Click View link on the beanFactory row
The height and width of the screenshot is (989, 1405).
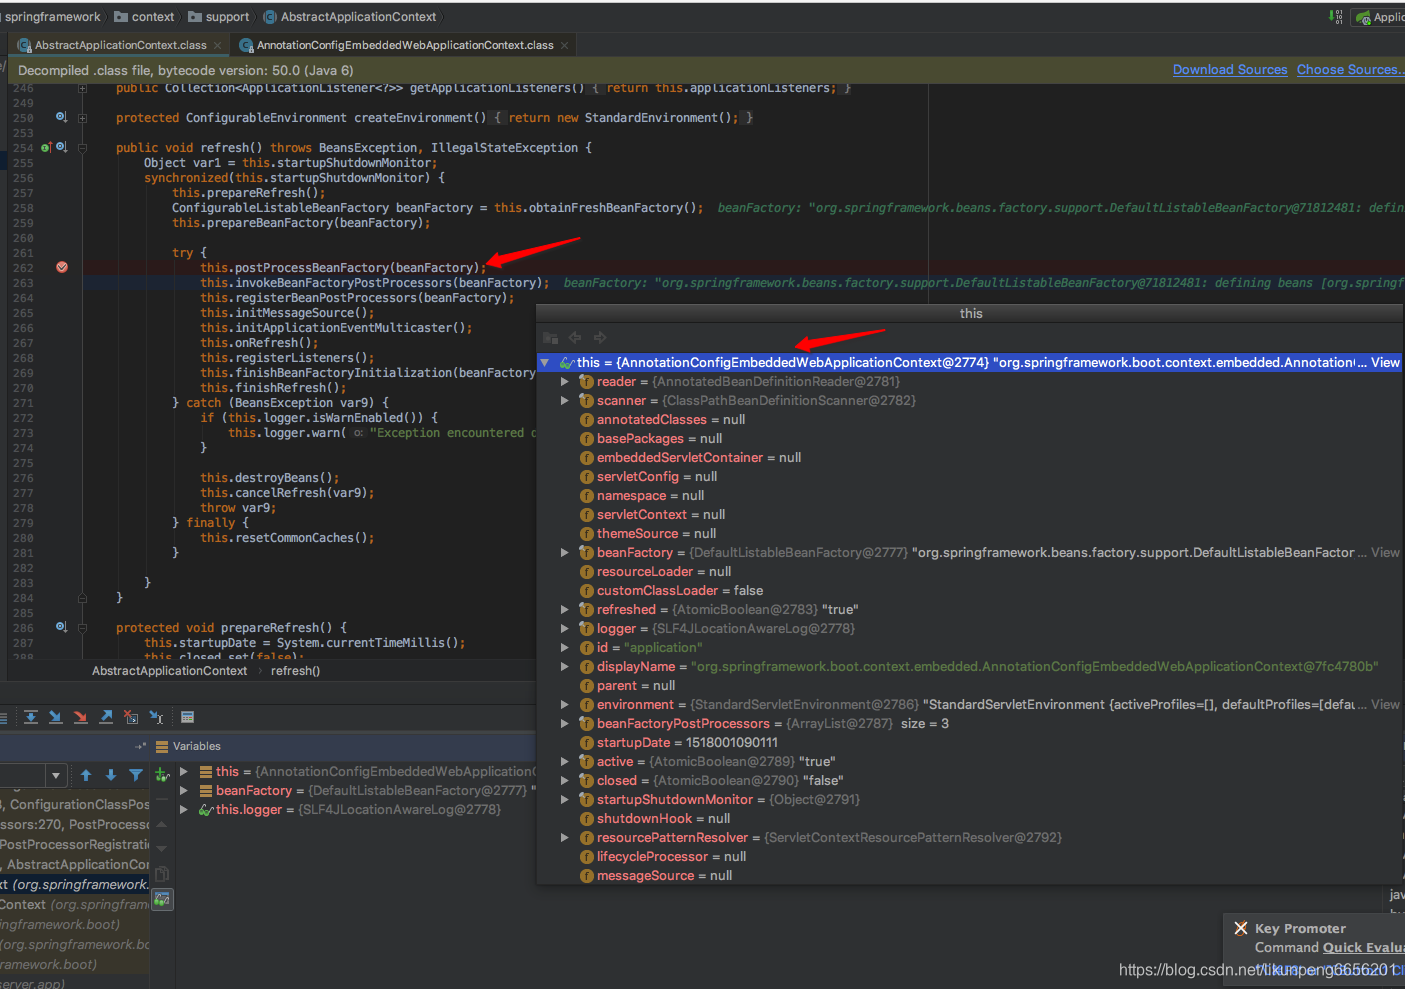coord(1385,552)
